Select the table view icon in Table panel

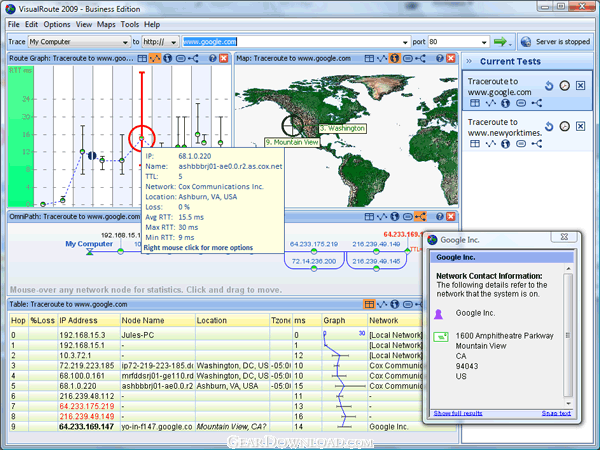click(x=369, y=304)
